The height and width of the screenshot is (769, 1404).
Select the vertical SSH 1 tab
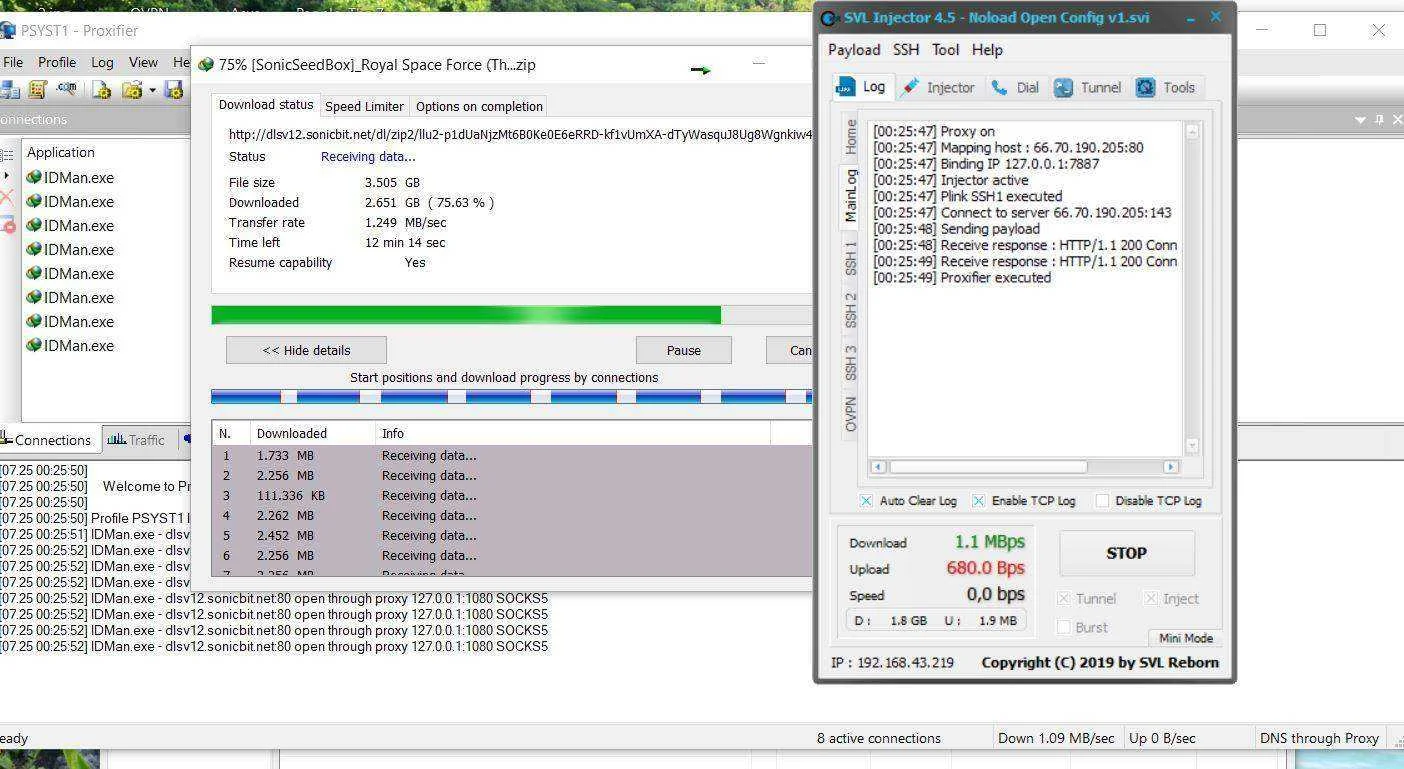pos(851,258)
